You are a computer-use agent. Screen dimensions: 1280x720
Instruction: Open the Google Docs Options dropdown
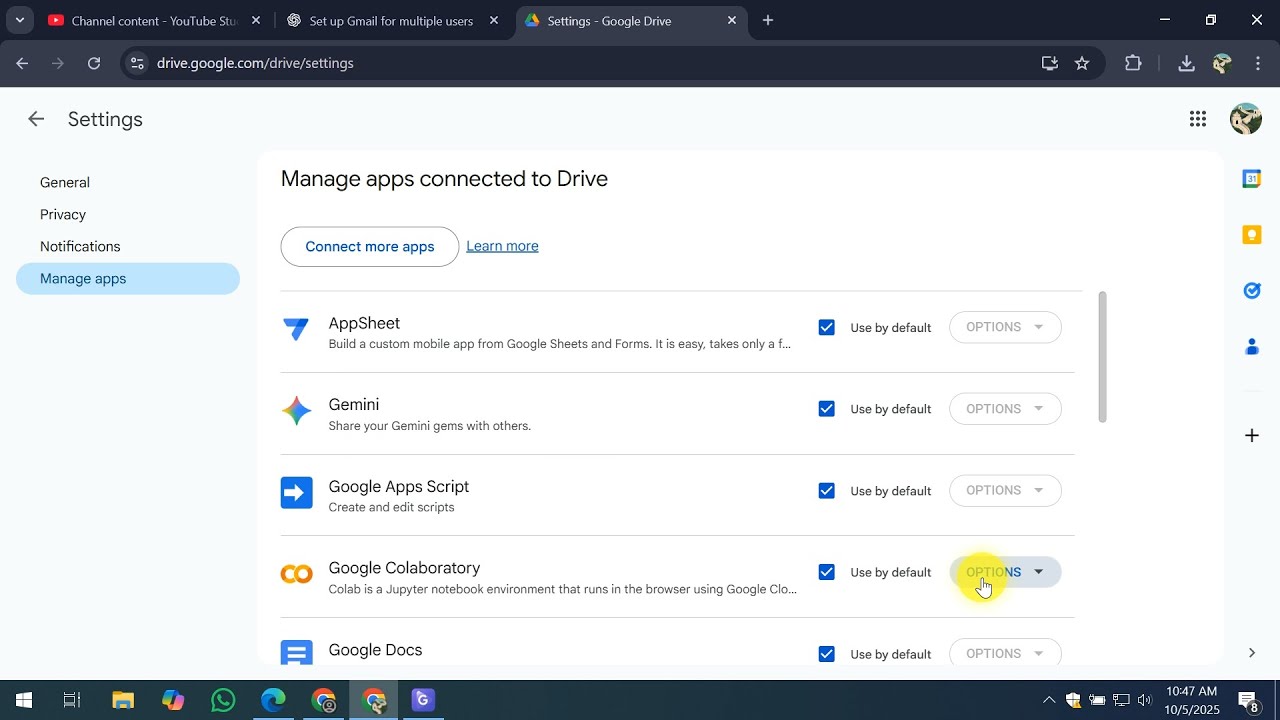[x=1005, y=652]
